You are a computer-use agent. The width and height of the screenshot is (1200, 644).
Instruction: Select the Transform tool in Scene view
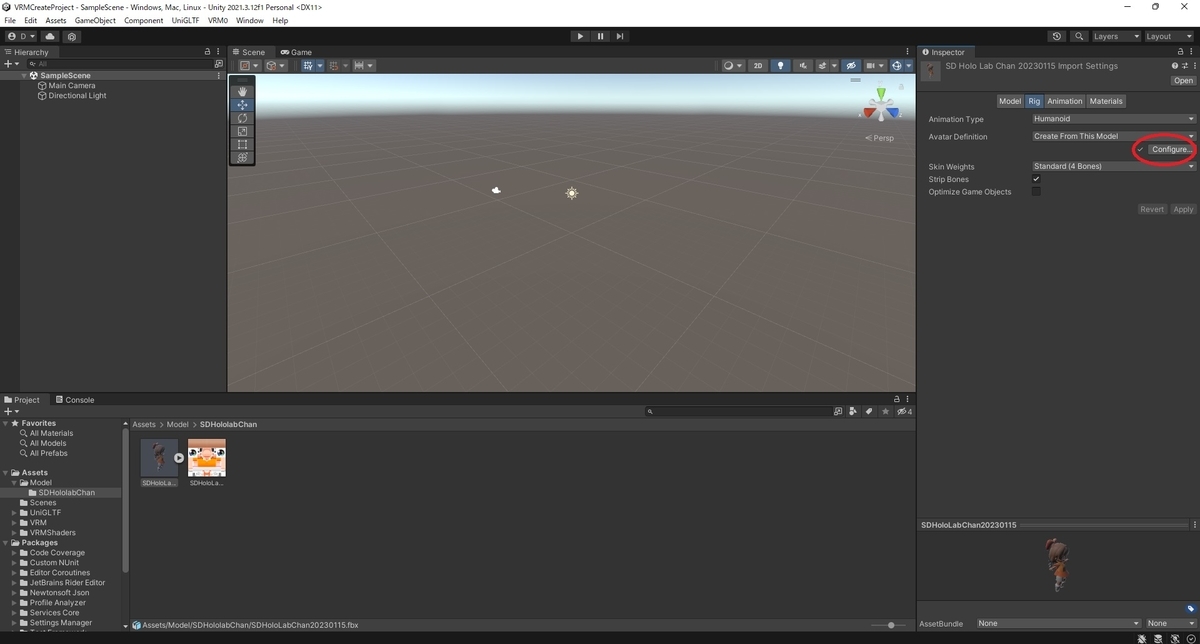(x=242, y=157)
